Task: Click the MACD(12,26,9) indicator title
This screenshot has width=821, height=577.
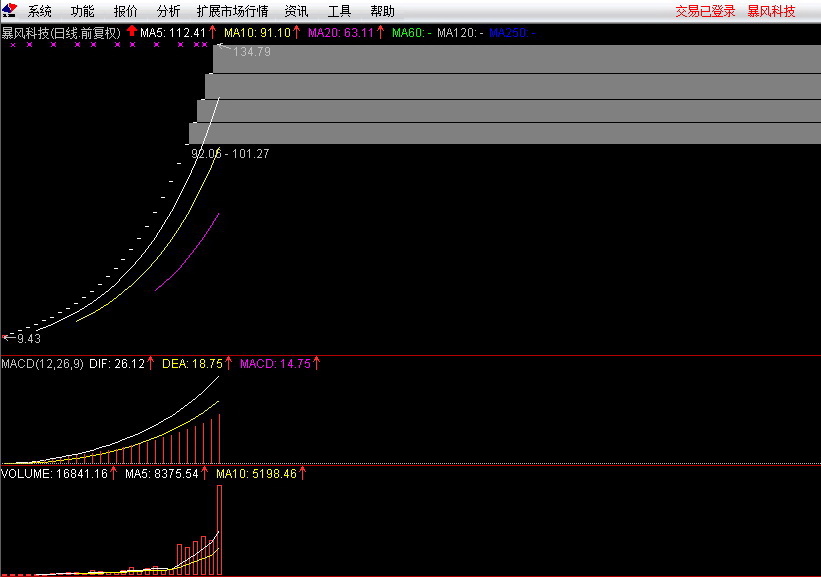Action: pos(42,364)
